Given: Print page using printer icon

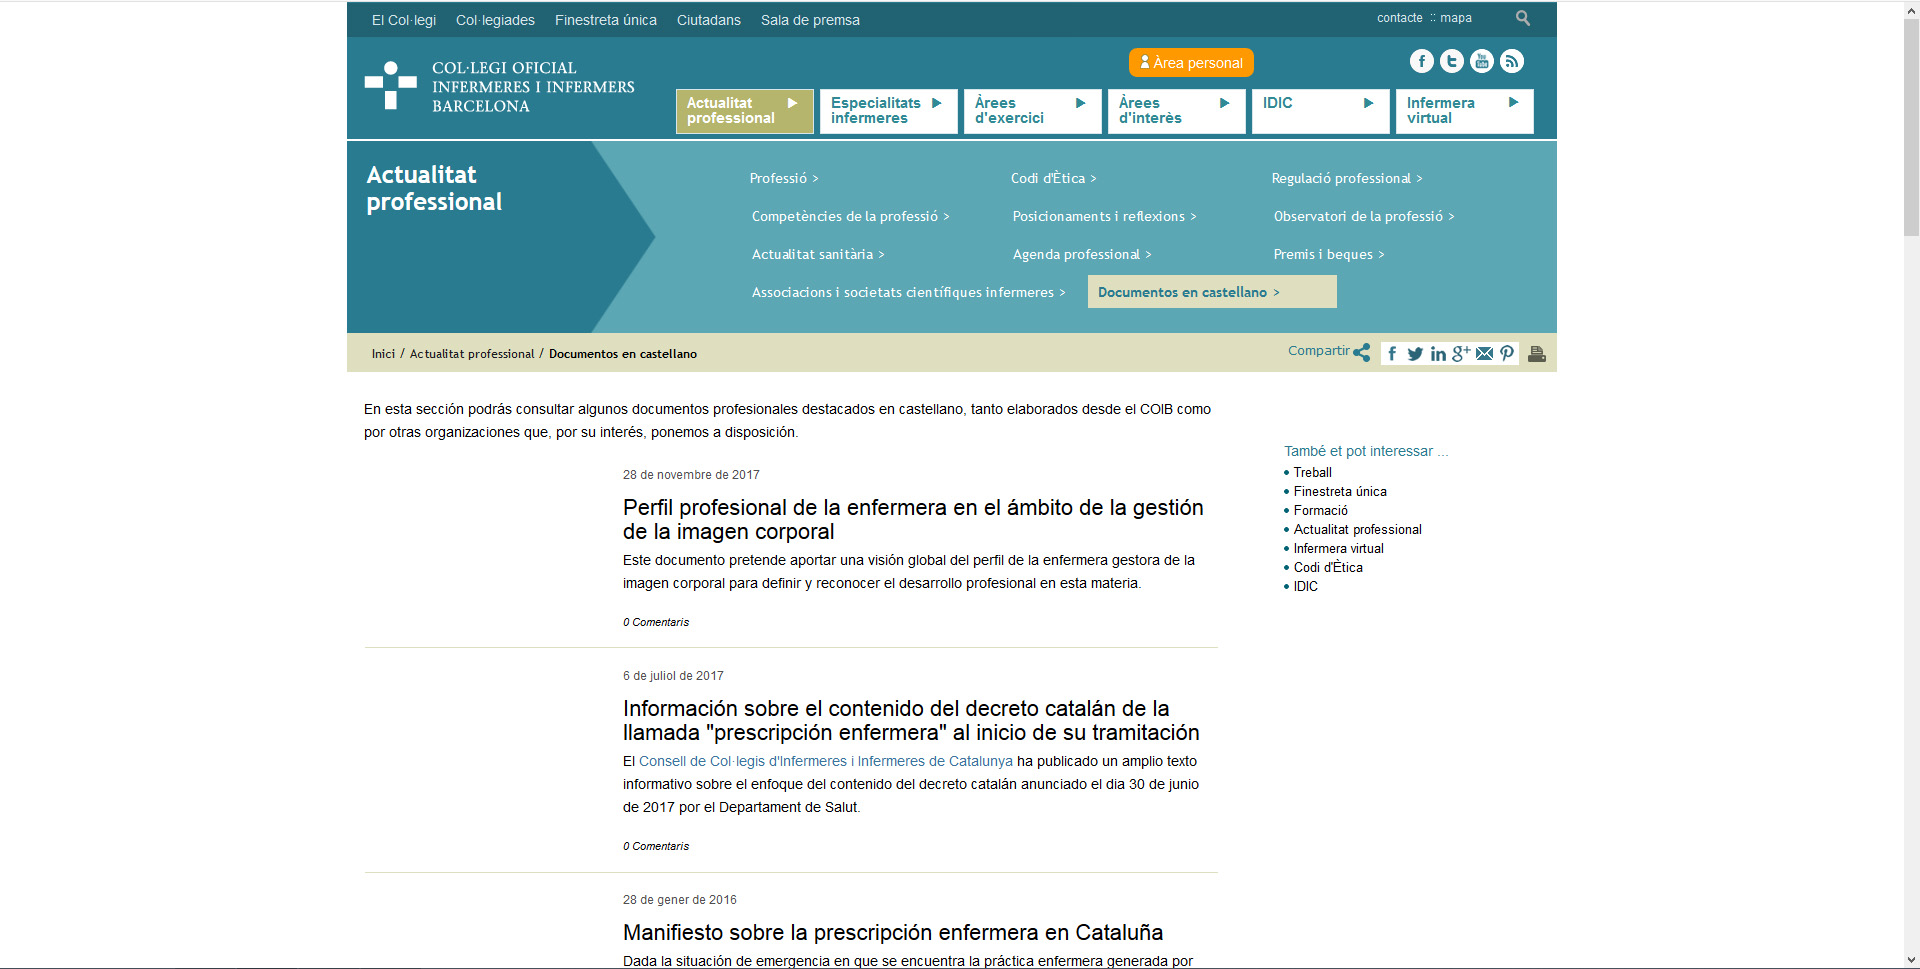Looking at the screenshot, I should [x=1537, y=354].
